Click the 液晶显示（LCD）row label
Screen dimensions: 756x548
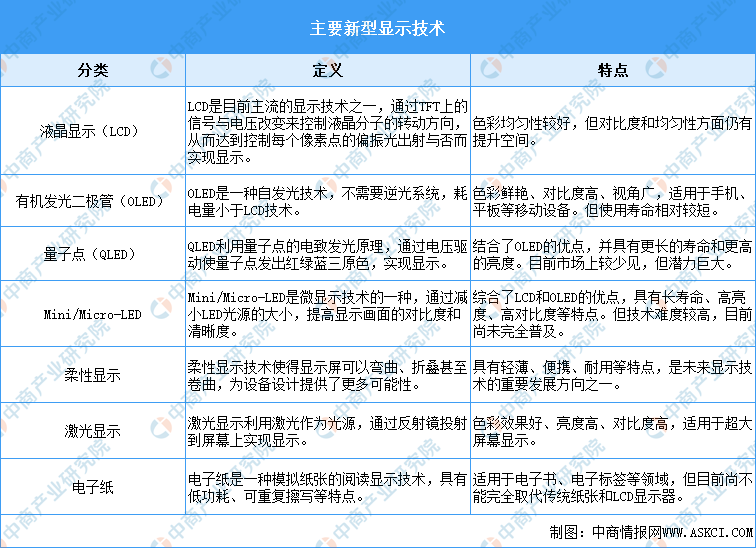(93, 131)
